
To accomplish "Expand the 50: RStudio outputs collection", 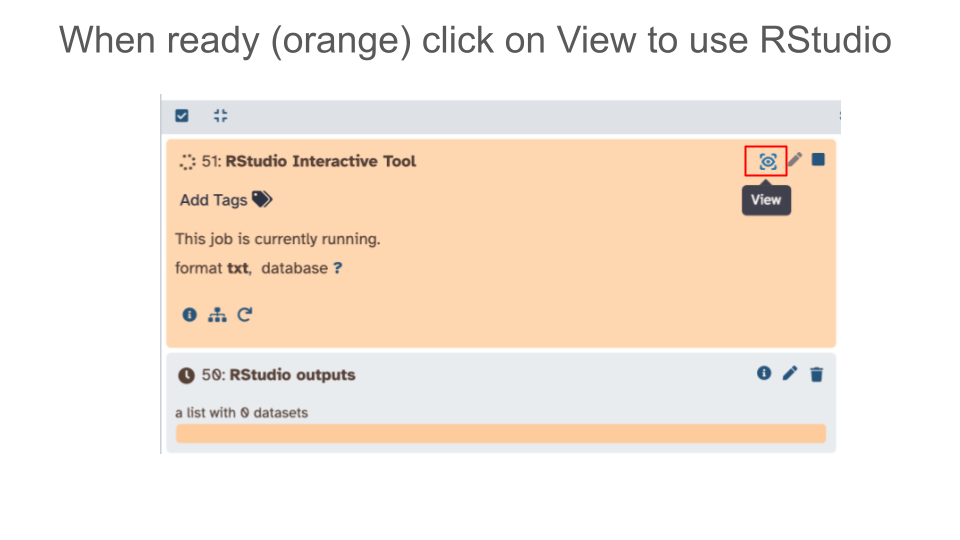I will pyautogui.click(x=292, y=375).
